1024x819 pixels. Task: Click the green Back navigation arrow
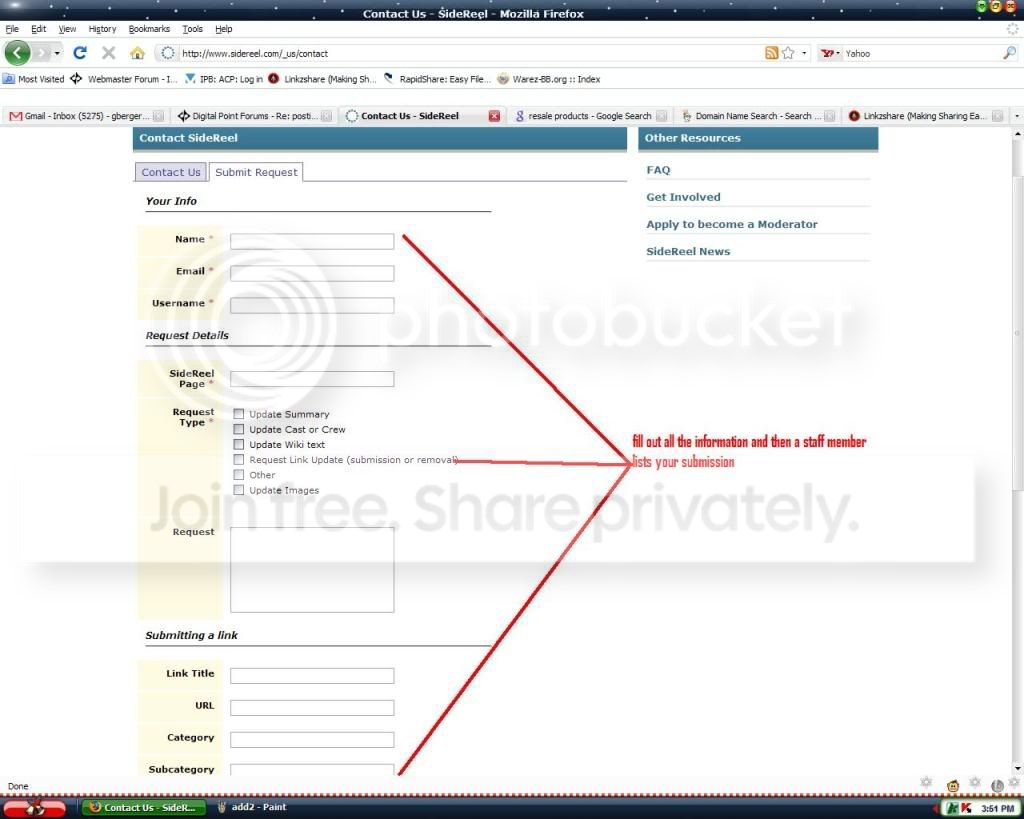click(x=18, y=53)
